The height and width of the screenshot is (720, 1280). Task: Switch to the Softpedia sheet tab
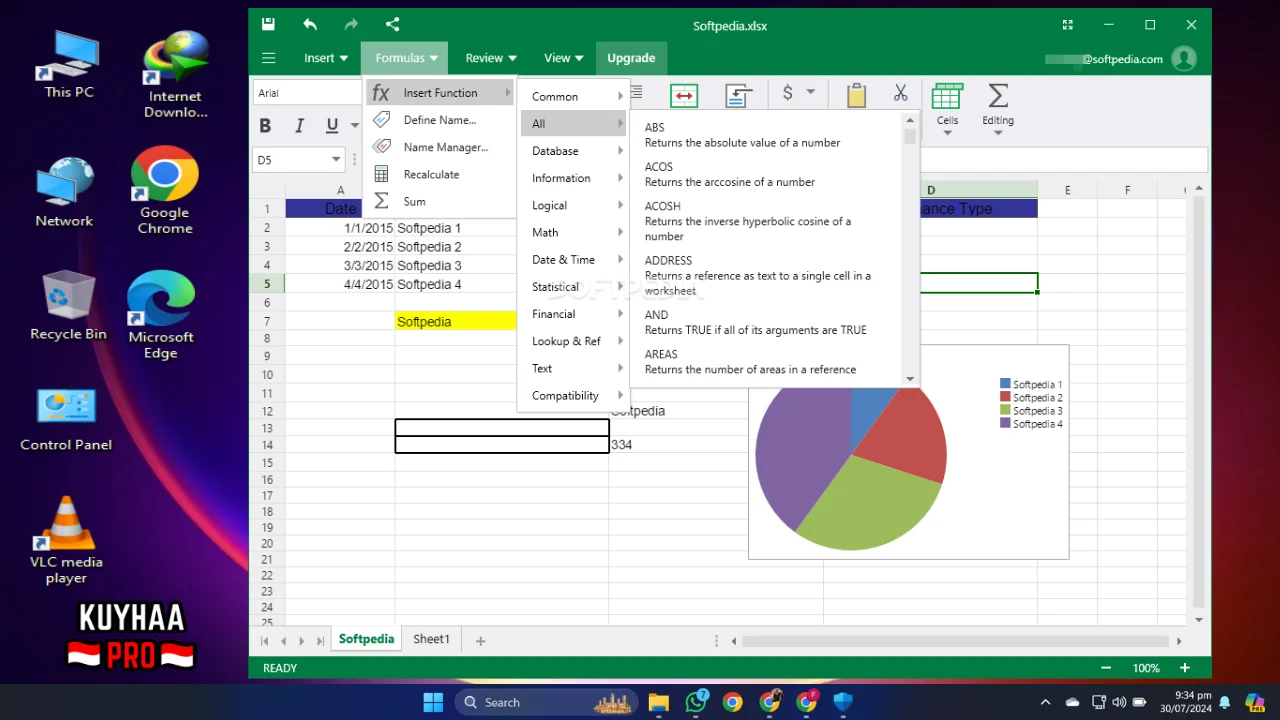pos(366,640)
